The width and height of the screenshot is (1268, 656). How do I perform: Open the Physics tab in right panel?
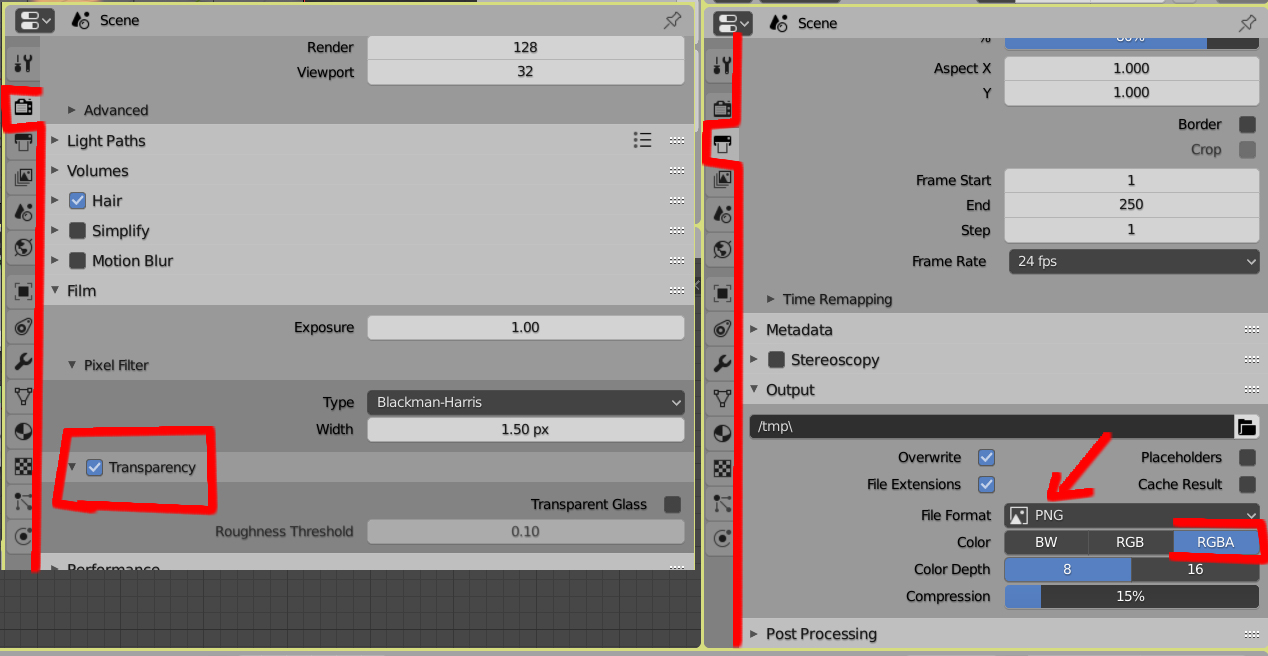pyautogui.click(x=724, y=538)
